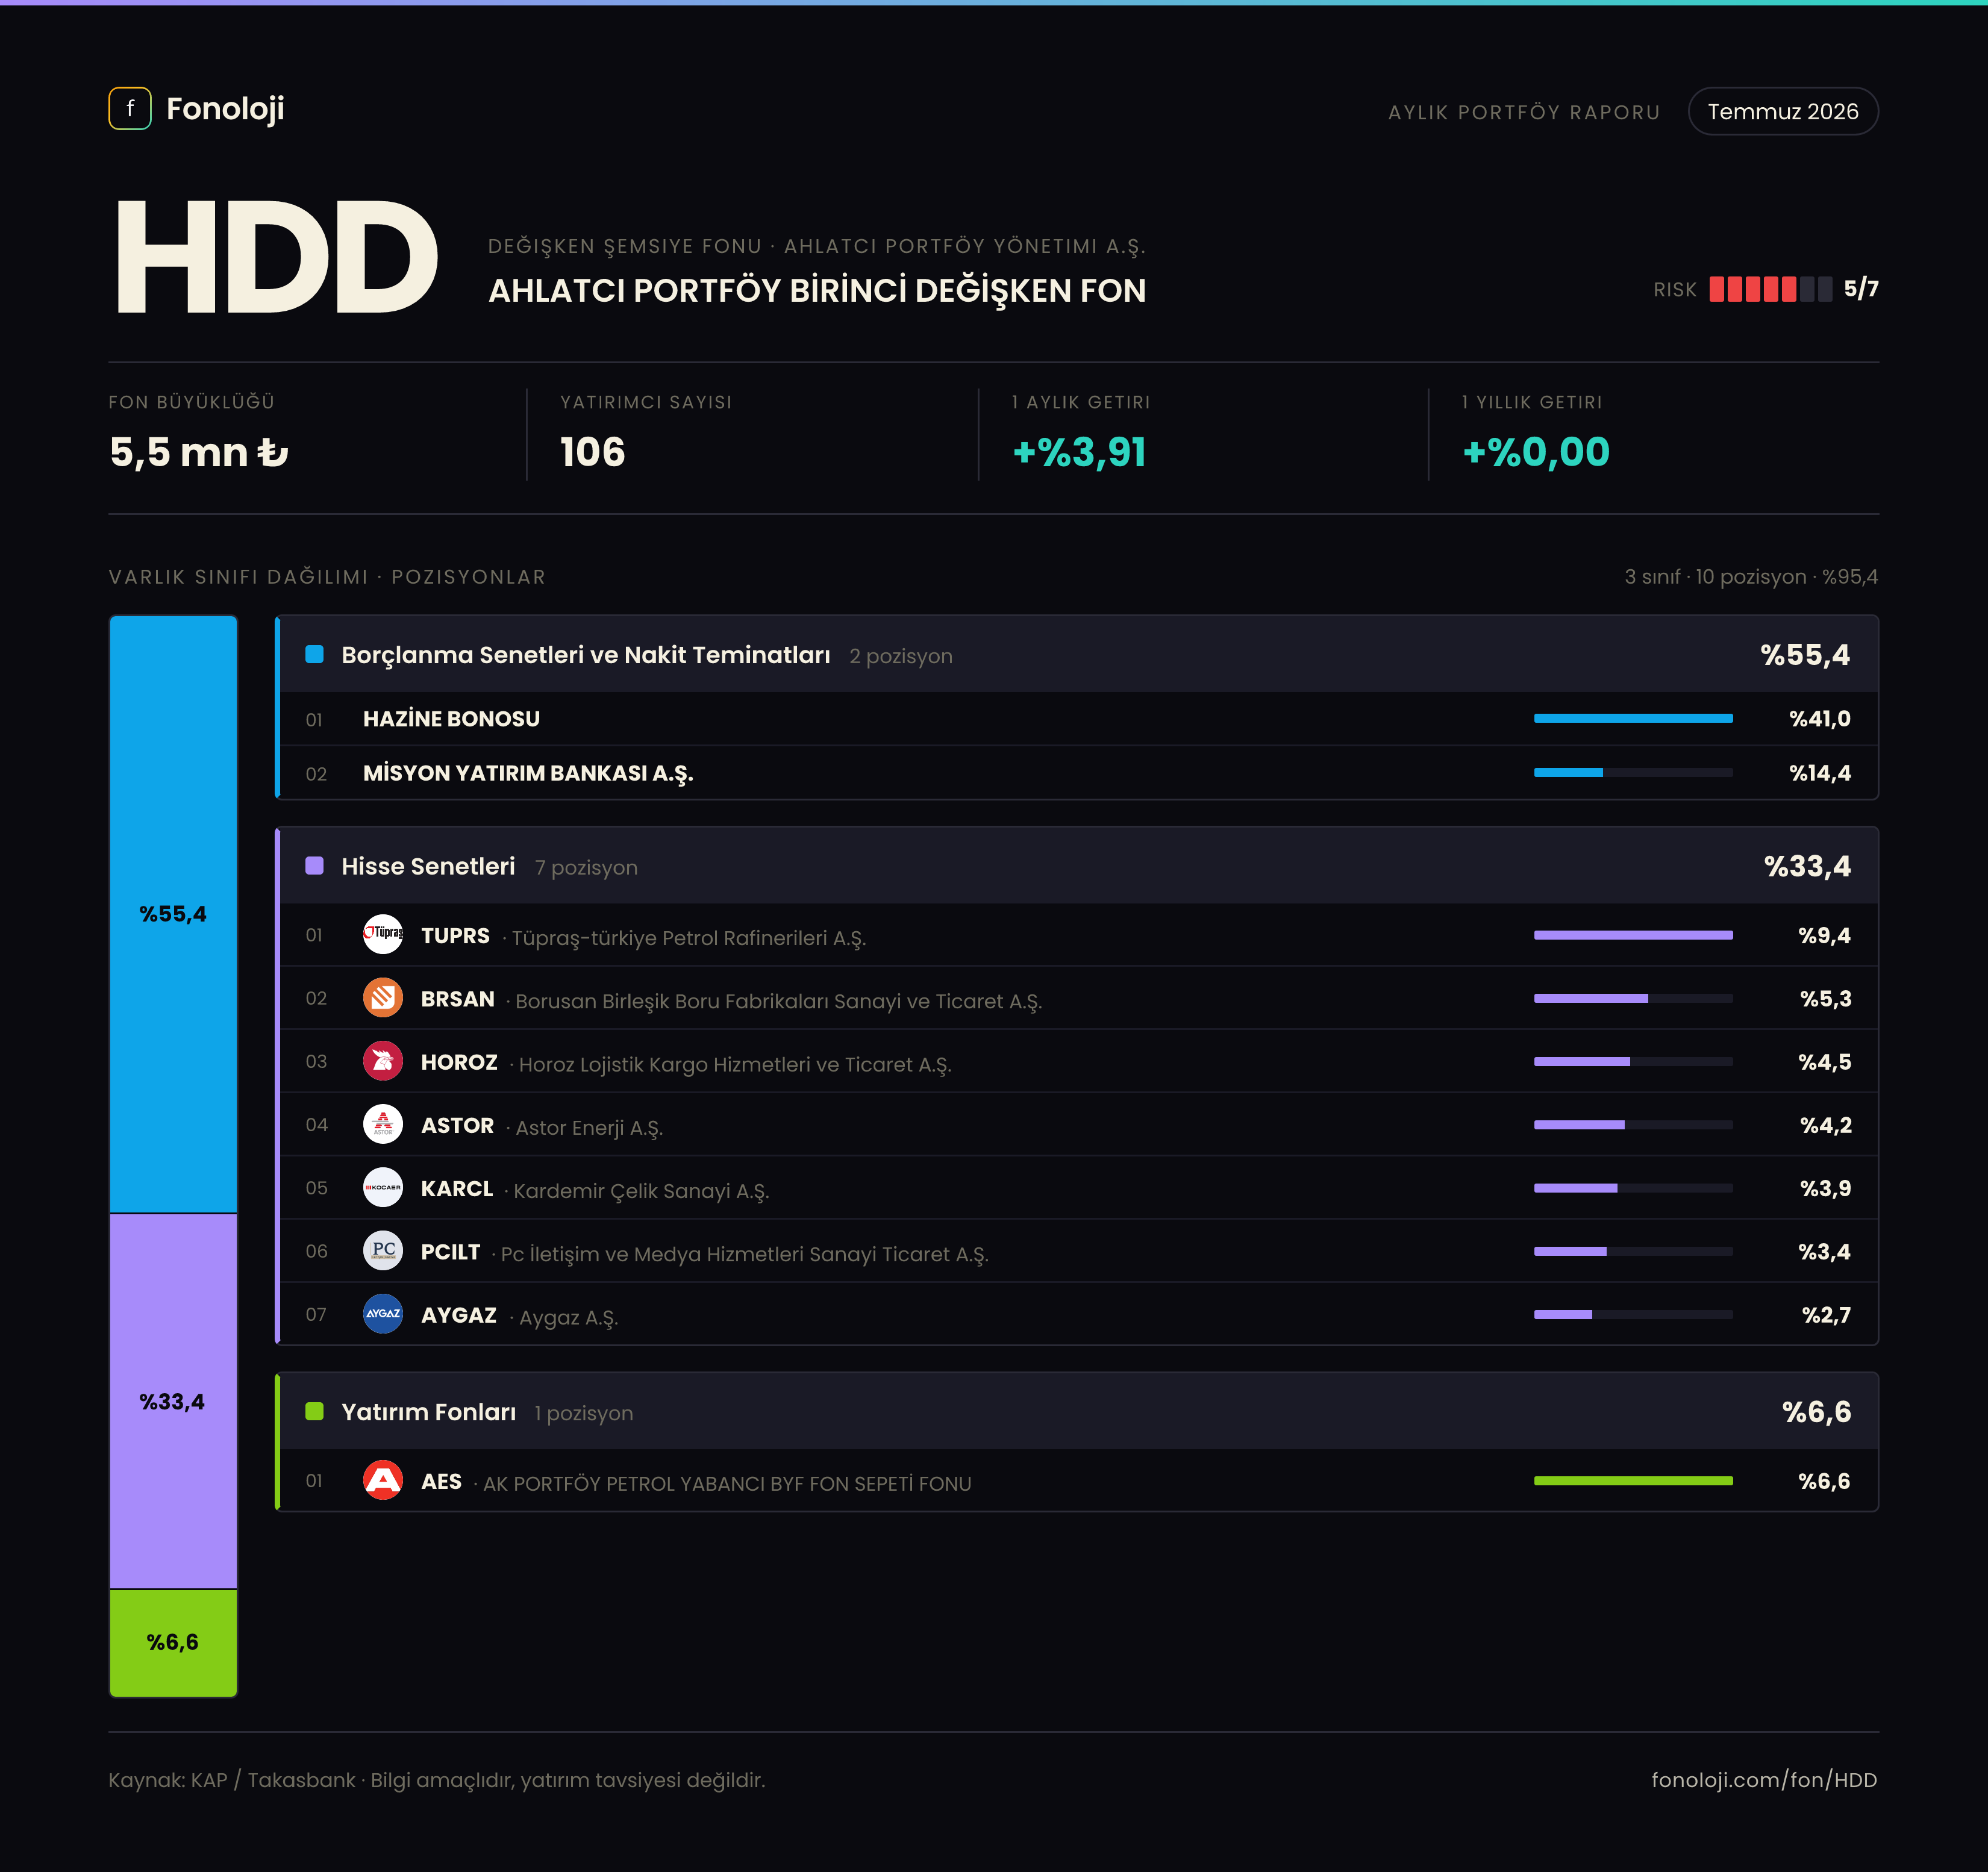Viewport: 1988px width, 1872px height.
Task: Click the blue Borçlanma Senetleri swatch
Action: tap(314, 654)
